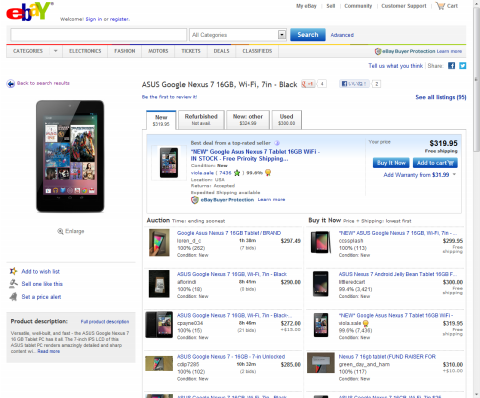Viewport: 480px width, 398px height.
Task: Select the Used $300.00 tab
Action: tap(286, 120)
